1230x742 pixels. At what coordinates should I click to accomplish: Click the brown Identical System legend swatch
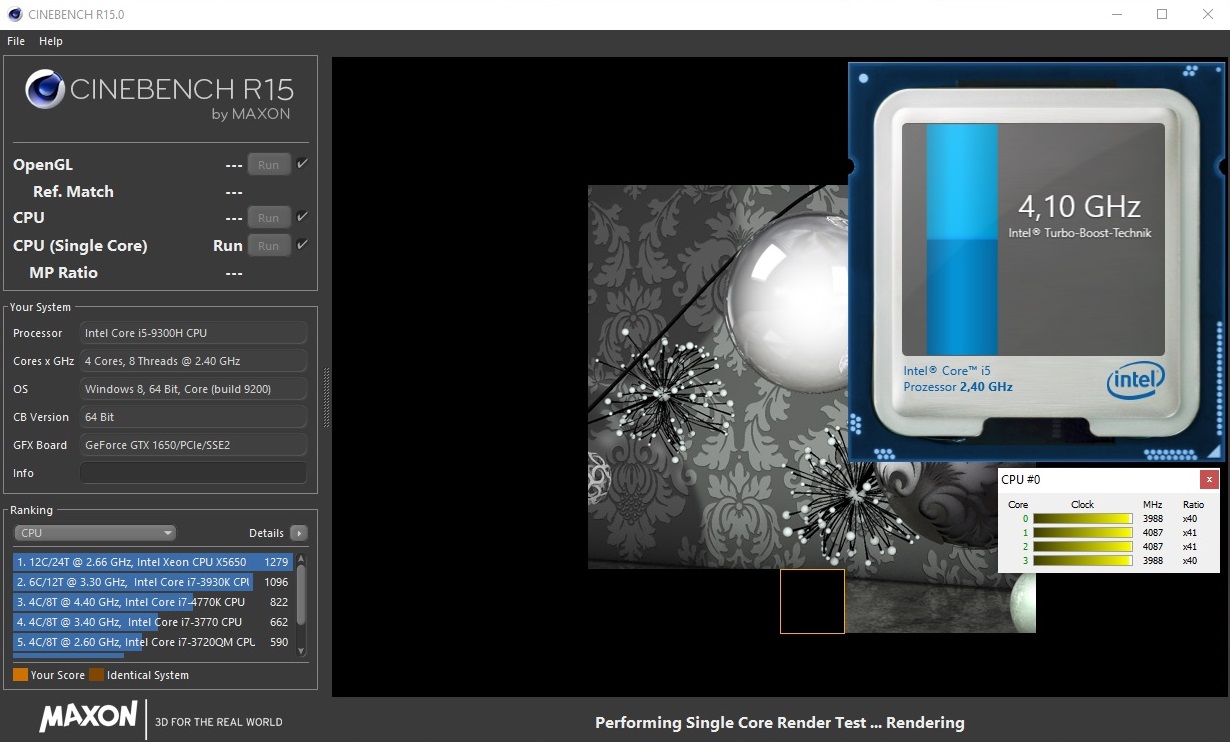click(x=96, y=675)
